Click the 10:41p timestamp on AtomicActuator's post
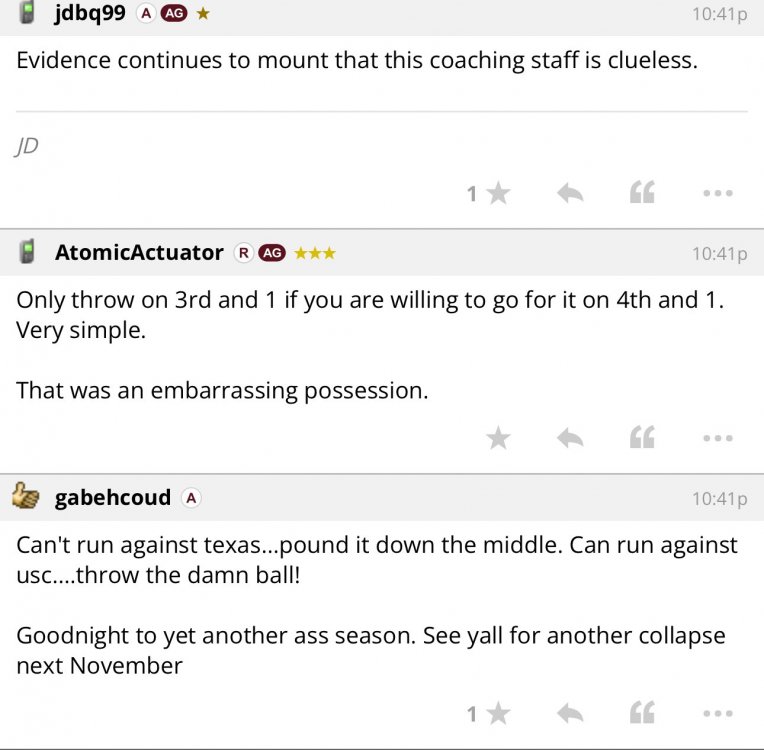Screen dimensions: 764x750 pyautogui.click(x=720, y=254)
